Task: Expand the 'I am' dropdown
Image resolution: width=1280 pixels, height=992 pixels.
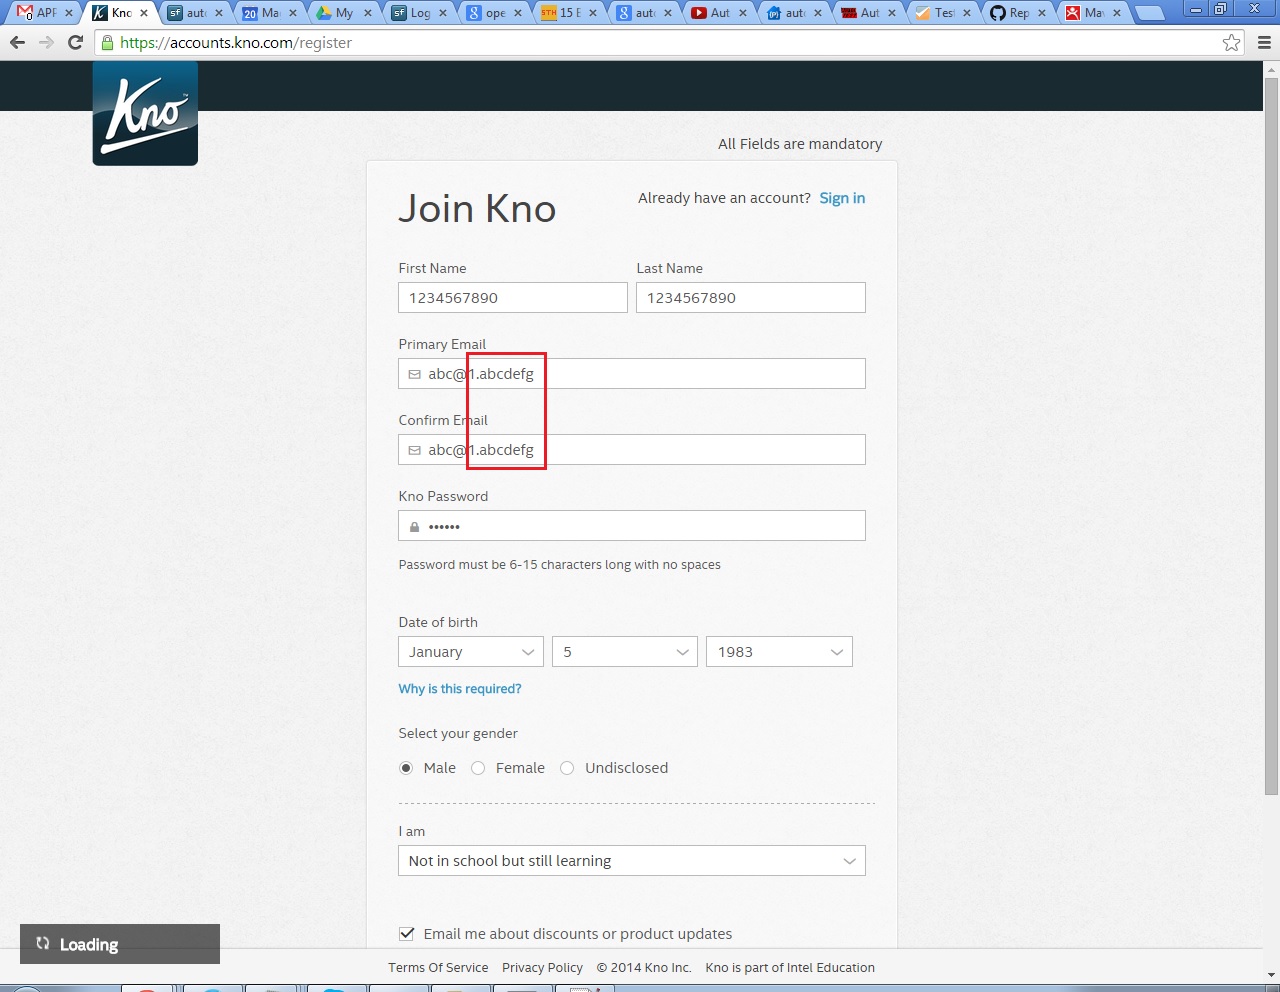Action: [632, 861]
